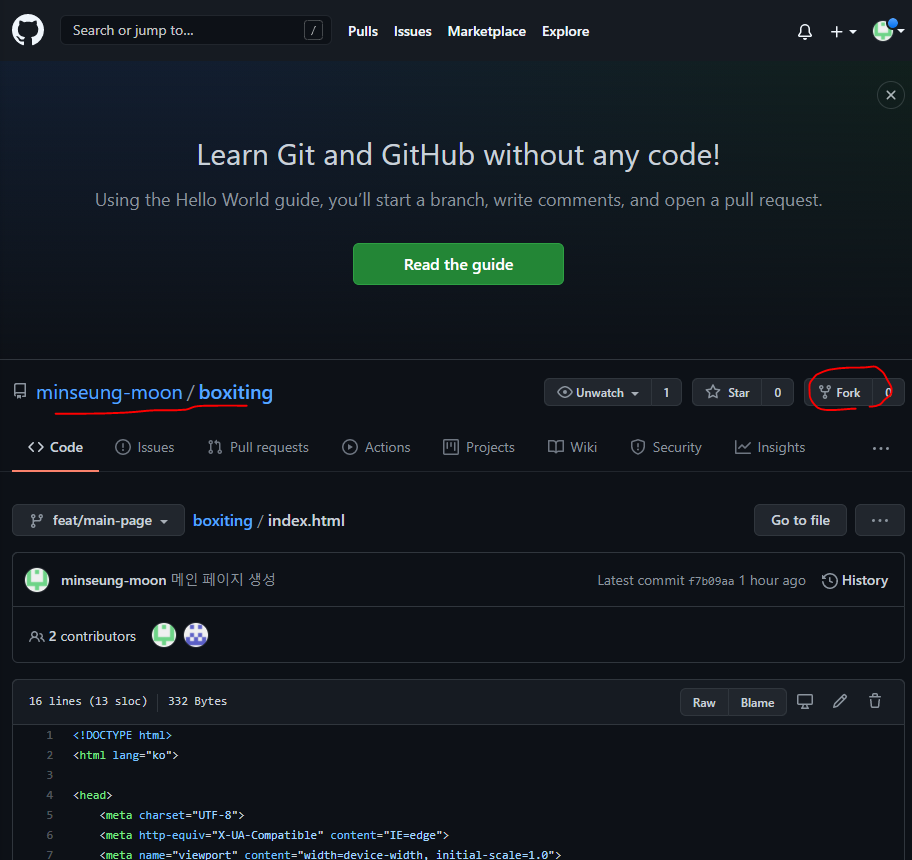The height and width of the screenshot is (860, 912).
Task: Open first contributor green avatar
Action: pos(164,635)
